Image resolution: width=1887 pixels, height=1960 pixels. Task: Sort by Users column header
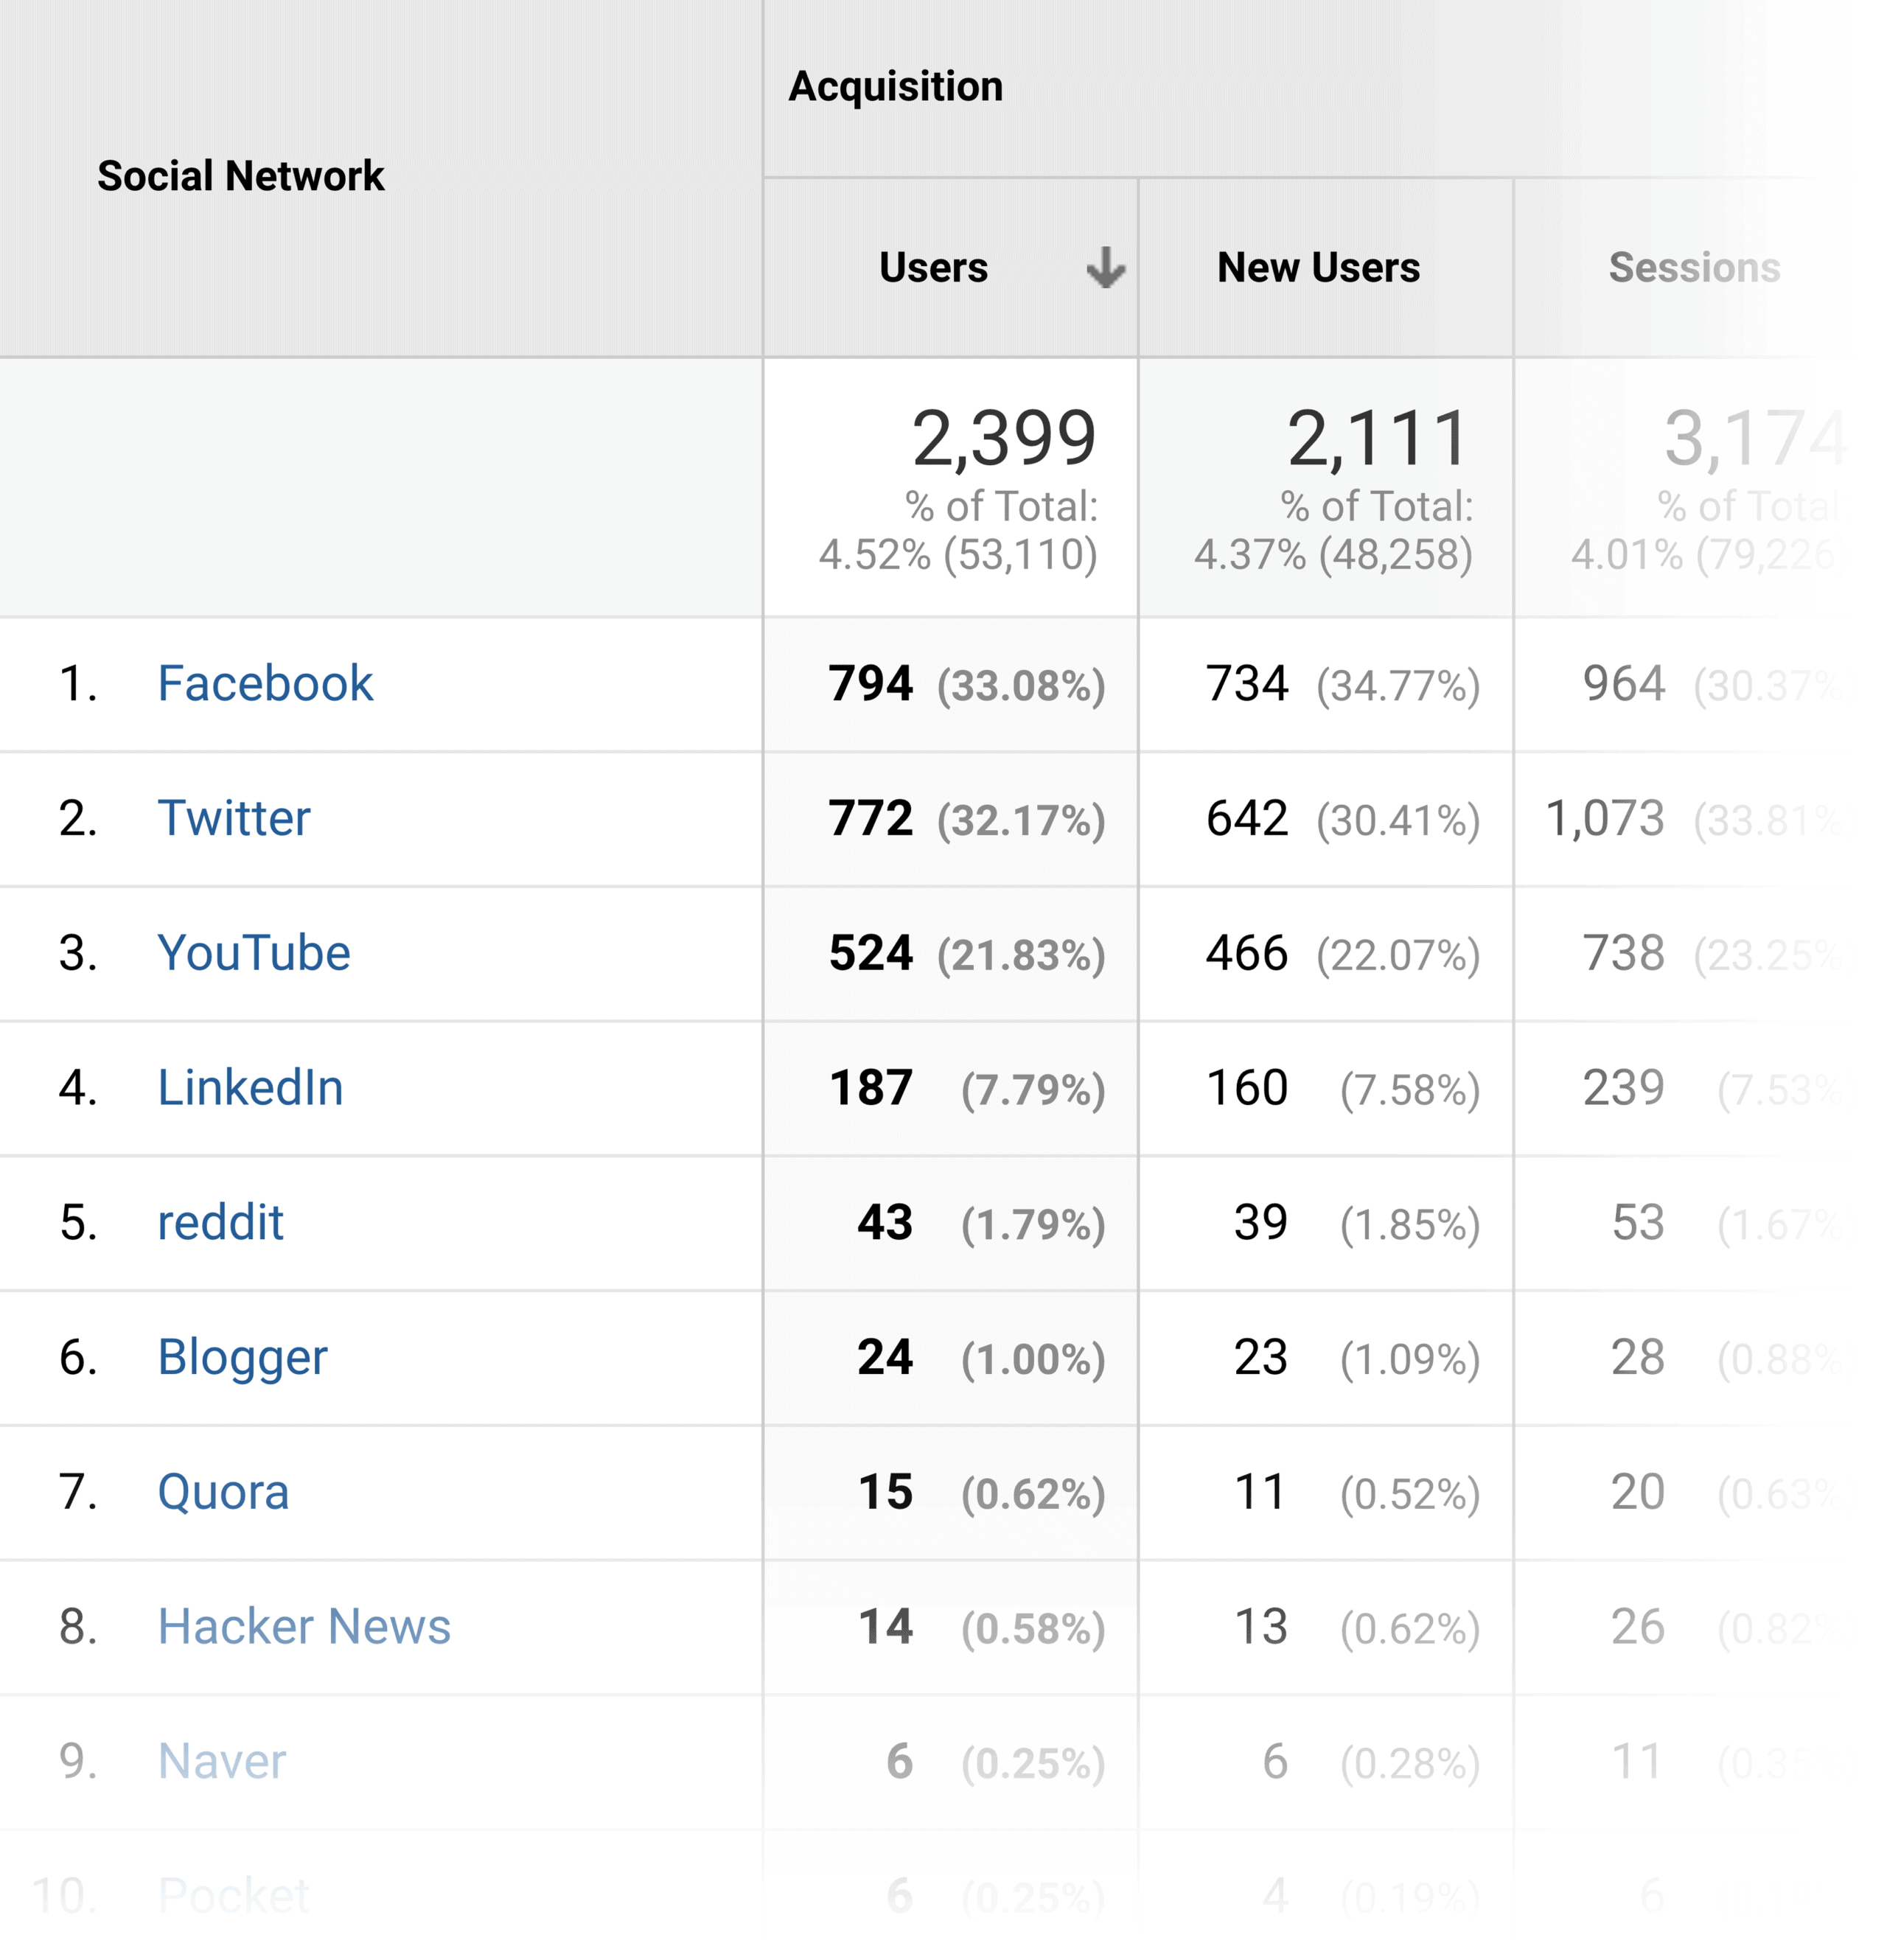[933, 268]
